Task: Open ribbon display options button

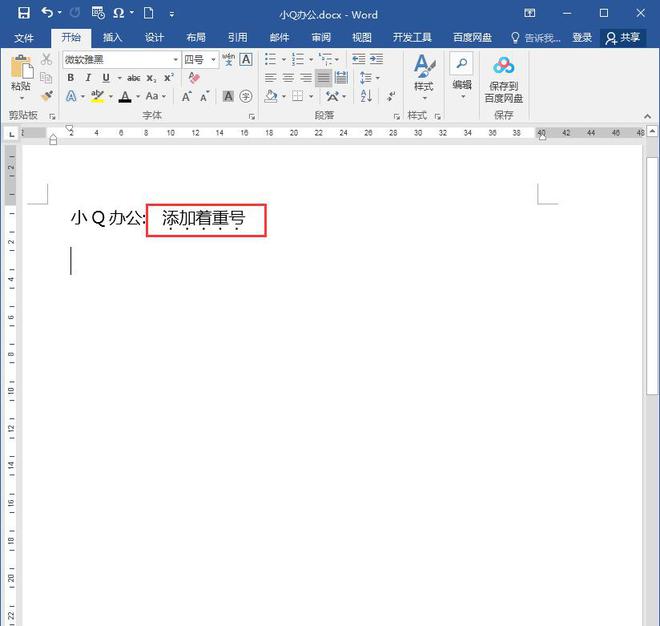Action: click(x=530, y=13)
